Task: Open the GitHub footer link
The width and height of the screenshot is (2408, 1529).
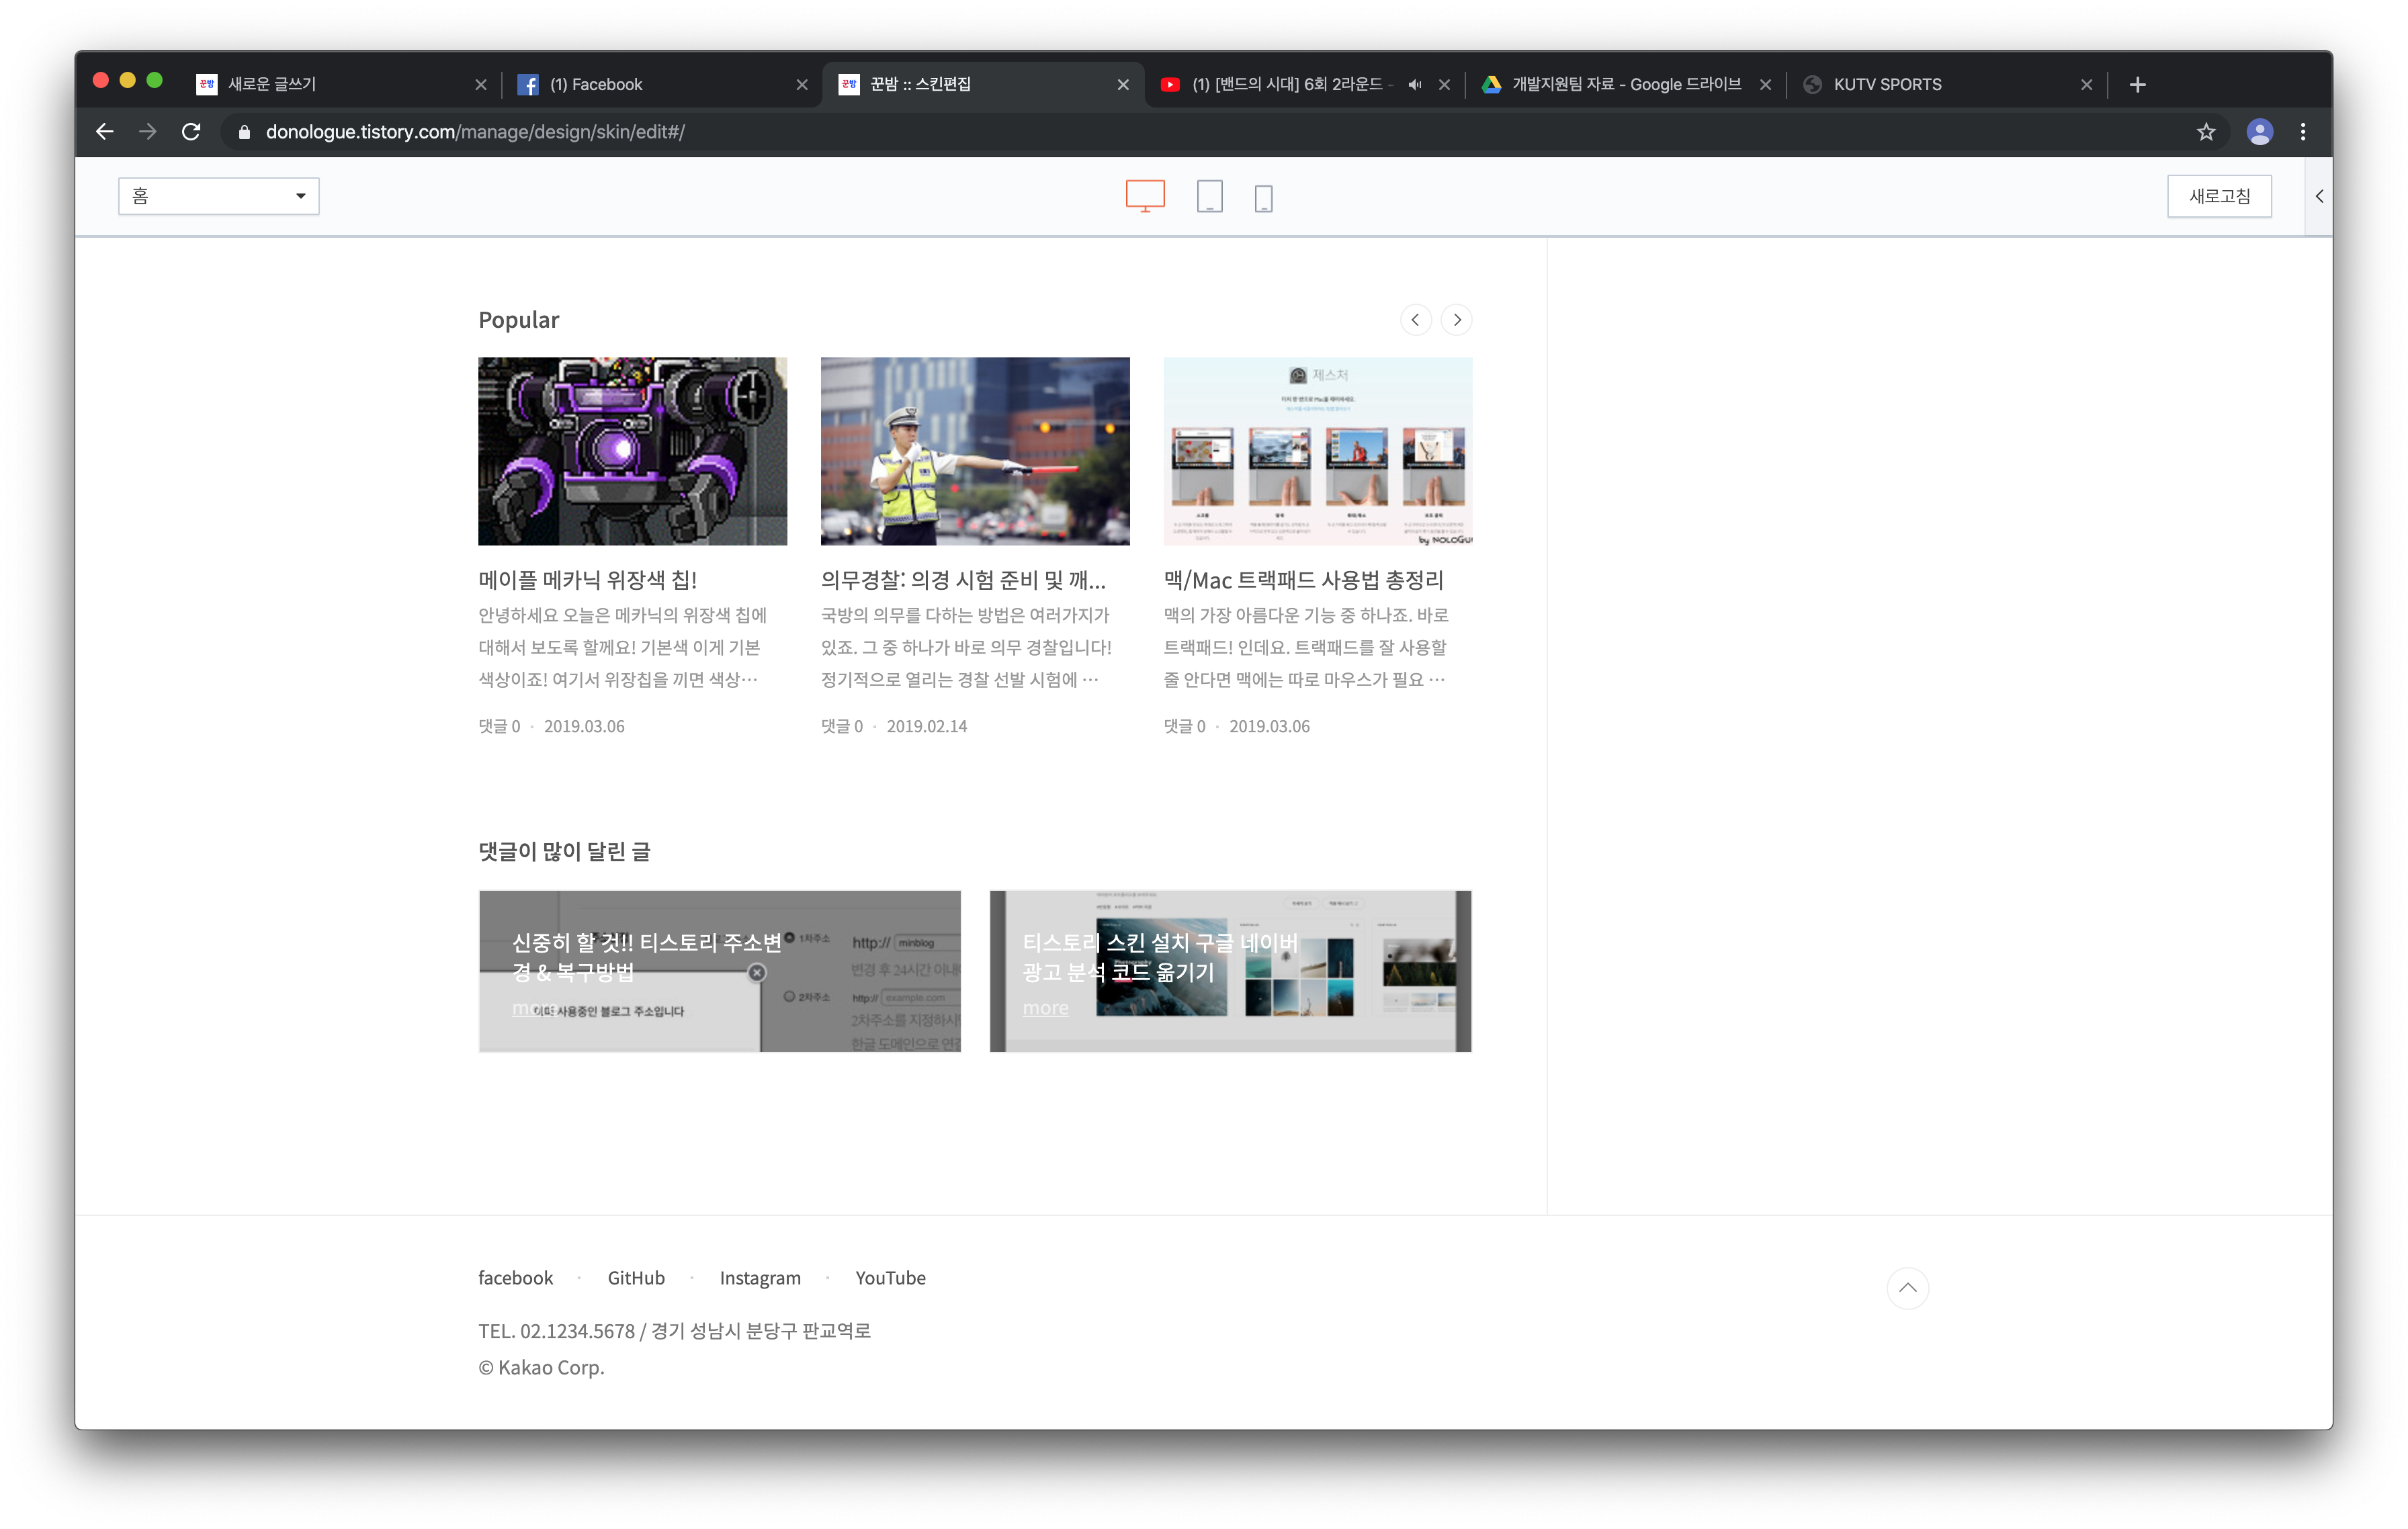Action: 636,1278
